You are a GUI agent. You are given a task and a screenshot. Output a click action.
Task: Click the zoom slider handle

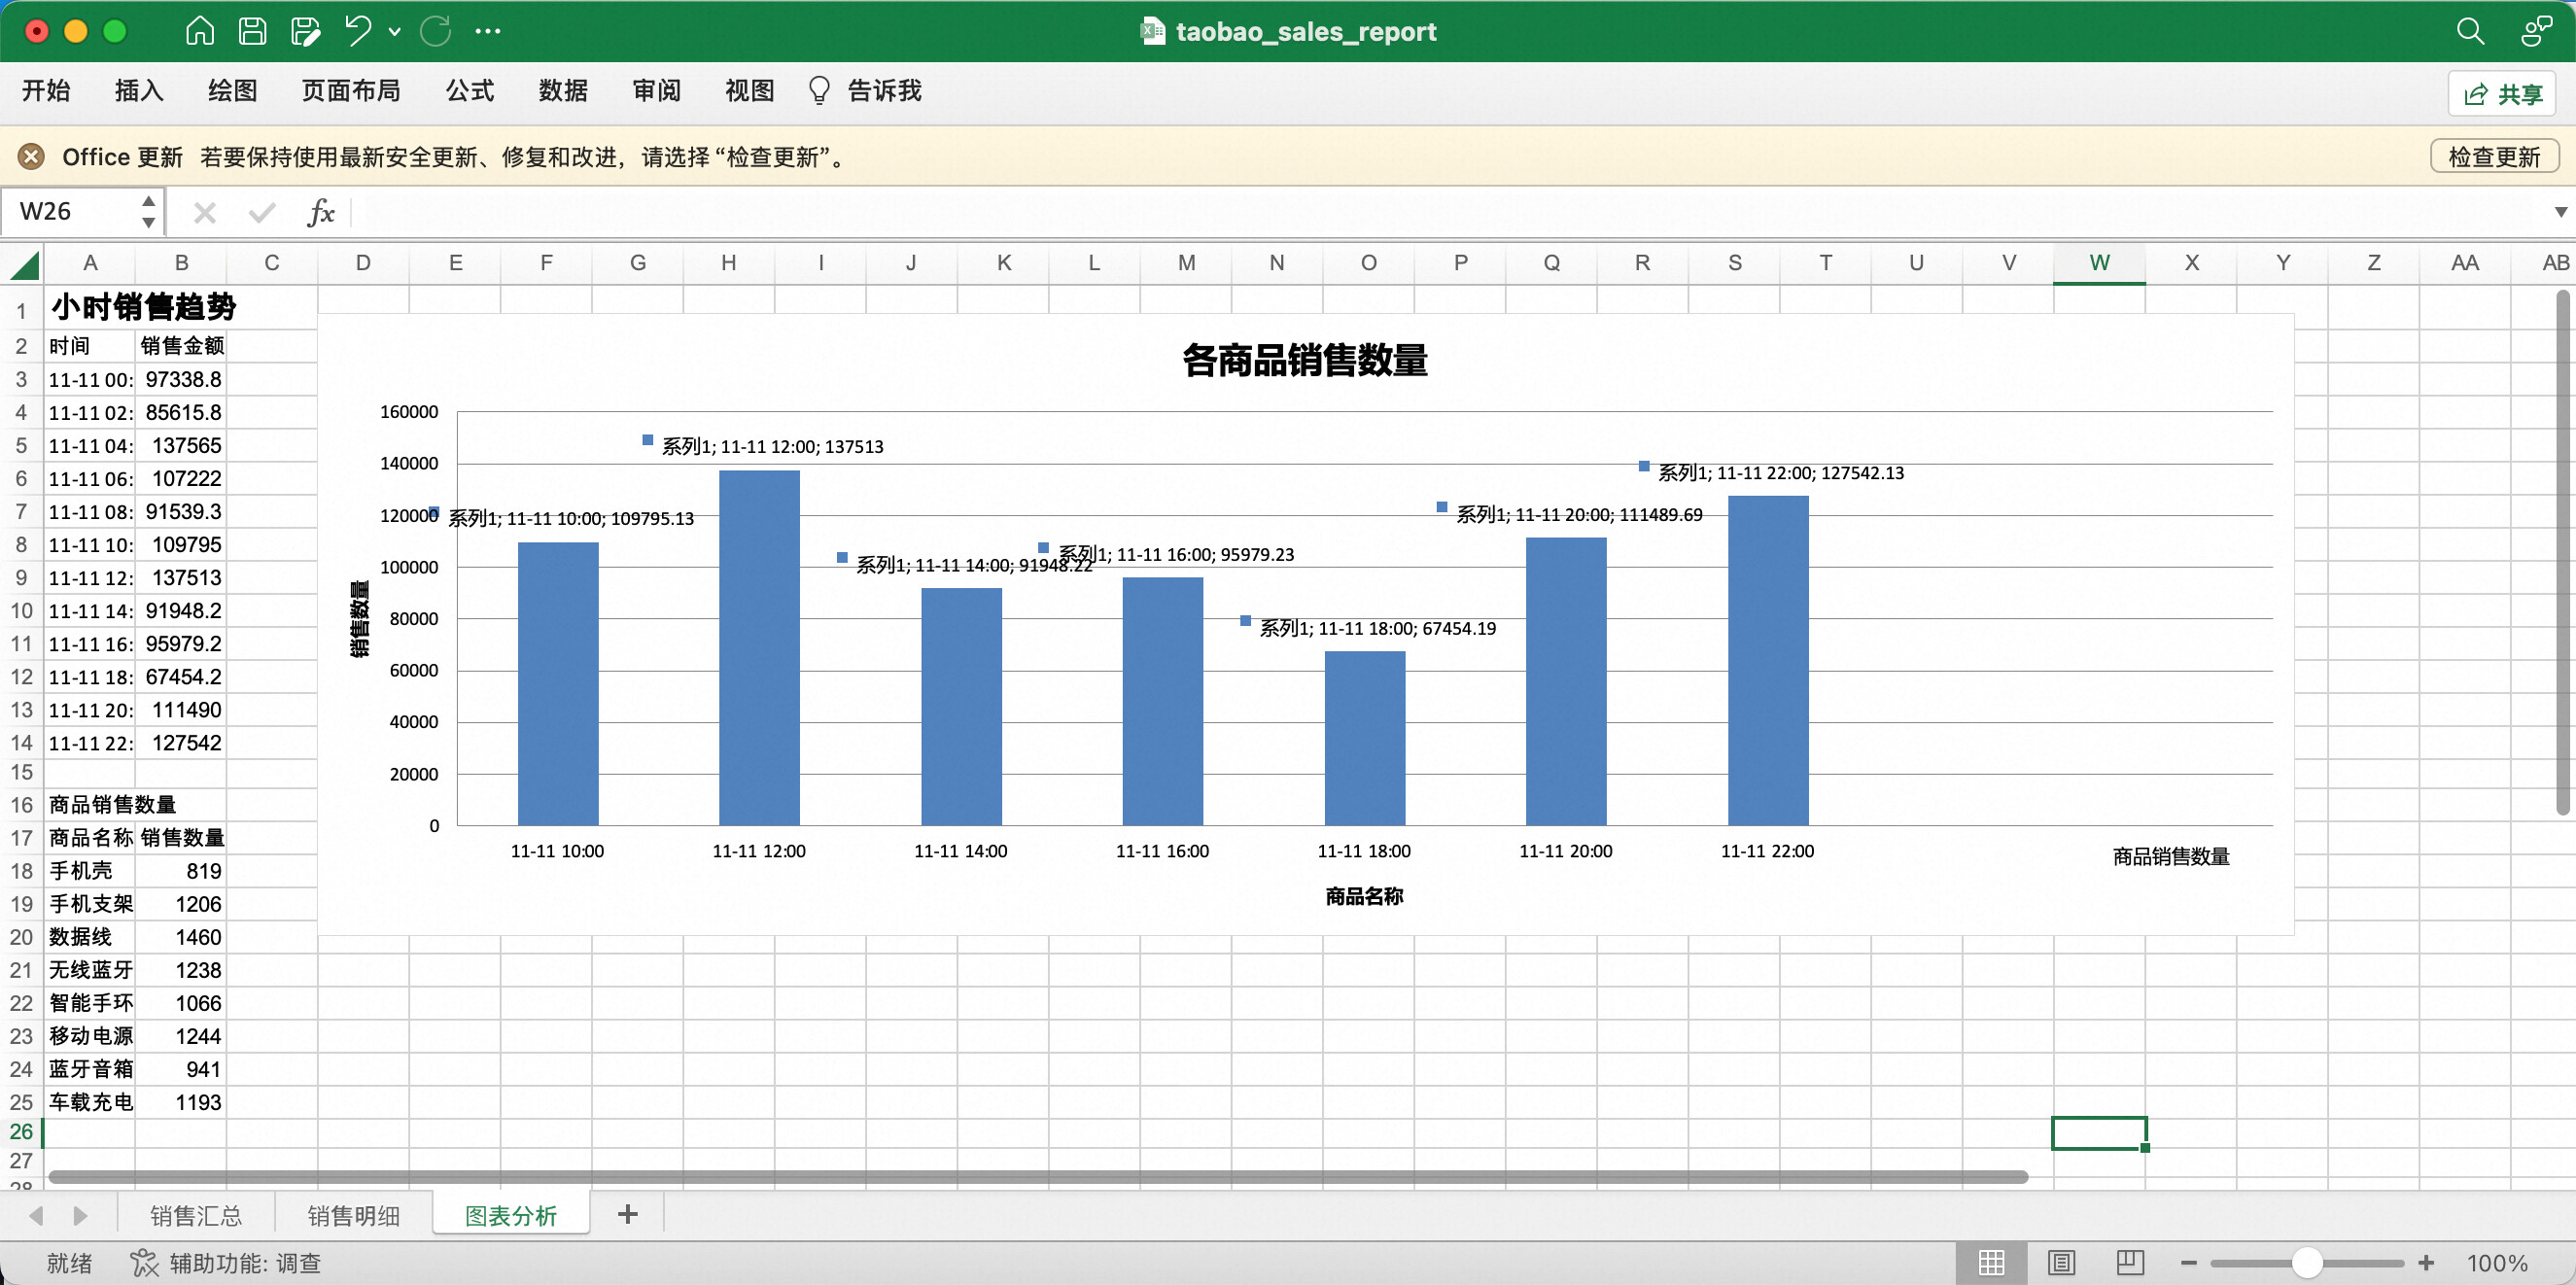pyautogui.click(x=2306, y=1262)
